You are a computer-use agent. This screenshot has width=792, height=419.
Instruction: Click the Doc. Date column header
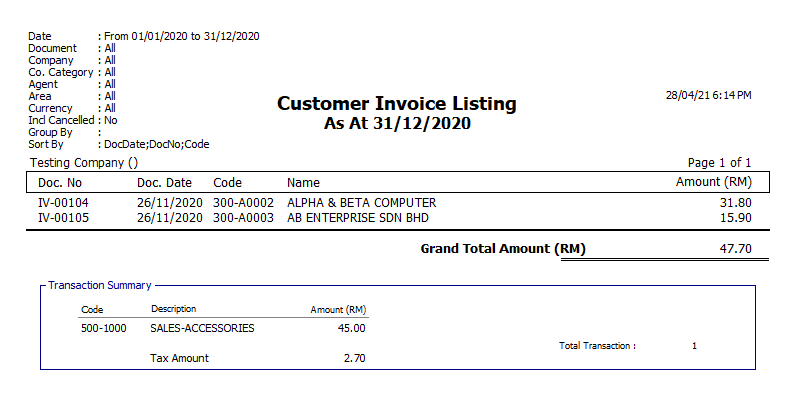click(x=164, y=183)
